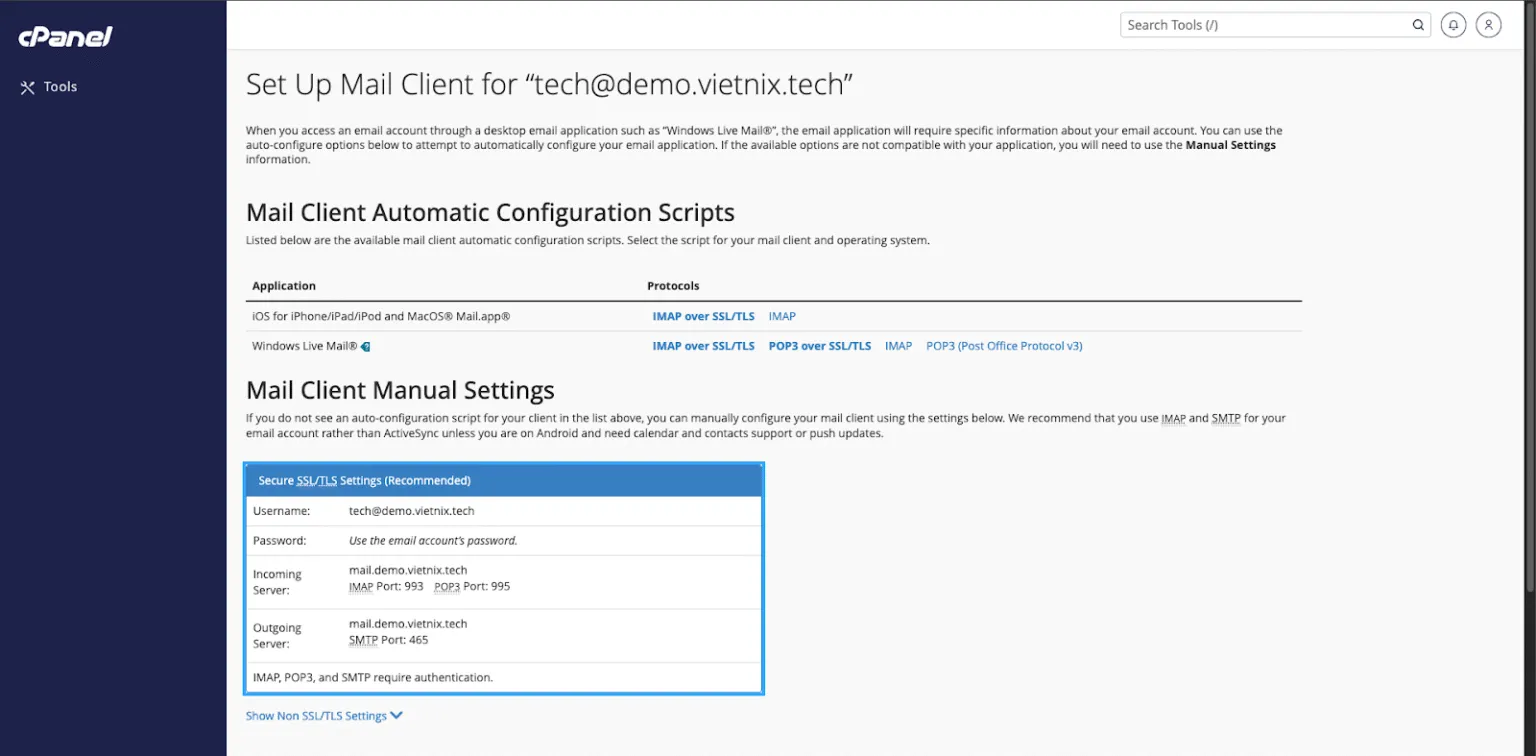Click the underlined SMTP term under Outgoing Server
The height and width of the screenshot is (756, 1536).
click(362, 639)
